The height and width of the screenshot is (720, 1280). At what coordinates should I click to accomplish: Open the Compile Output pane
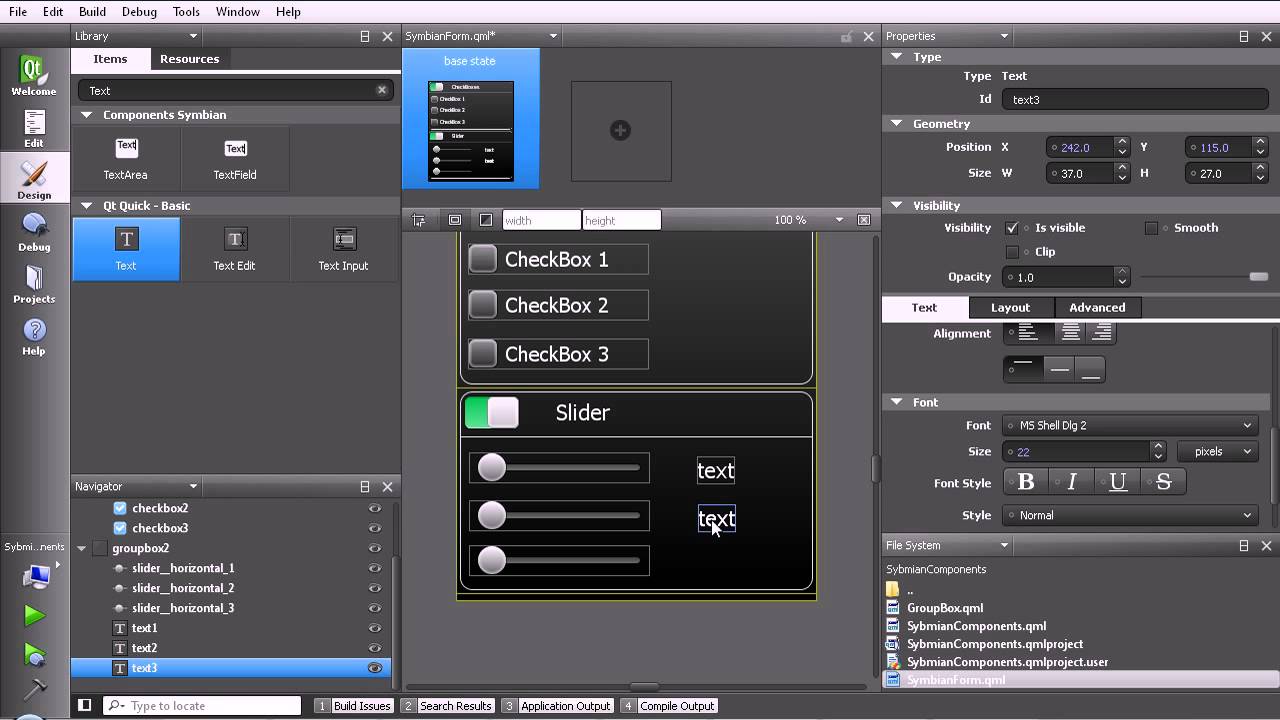(669, 706)
